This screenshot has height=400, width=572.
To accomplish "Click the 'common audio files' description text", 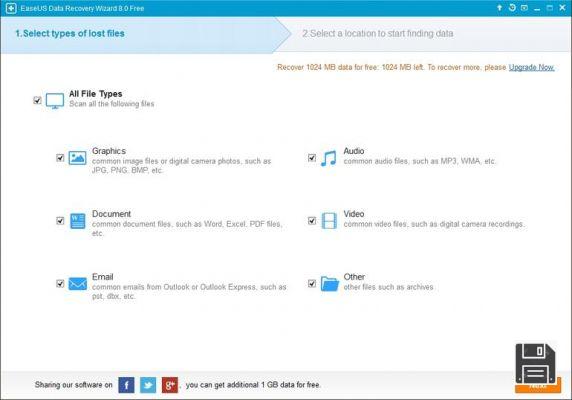I will pos(420,161).
